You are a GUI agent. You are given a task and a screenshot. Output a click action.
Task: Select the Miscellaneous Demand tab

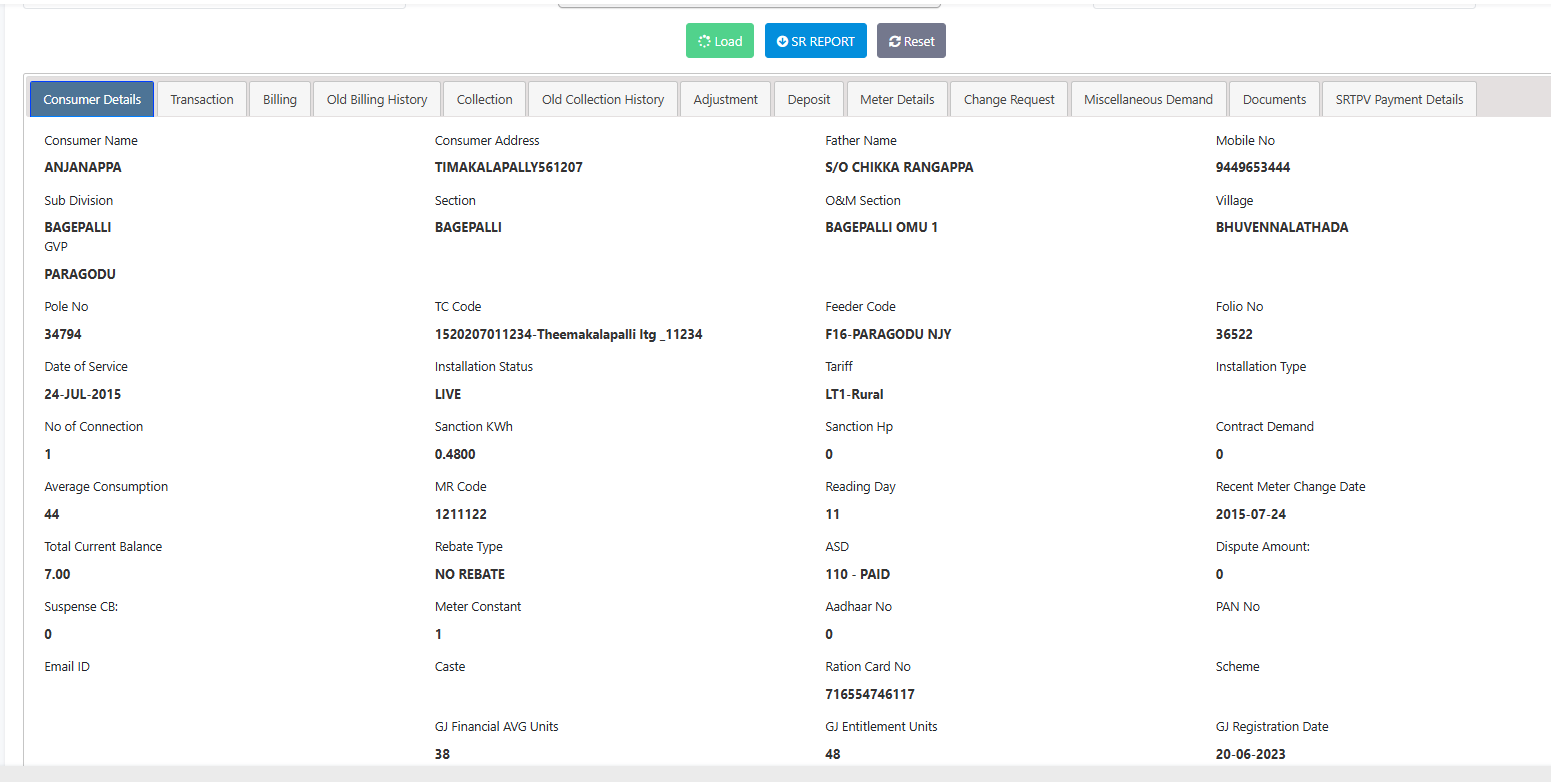[x=1148, y=99]
